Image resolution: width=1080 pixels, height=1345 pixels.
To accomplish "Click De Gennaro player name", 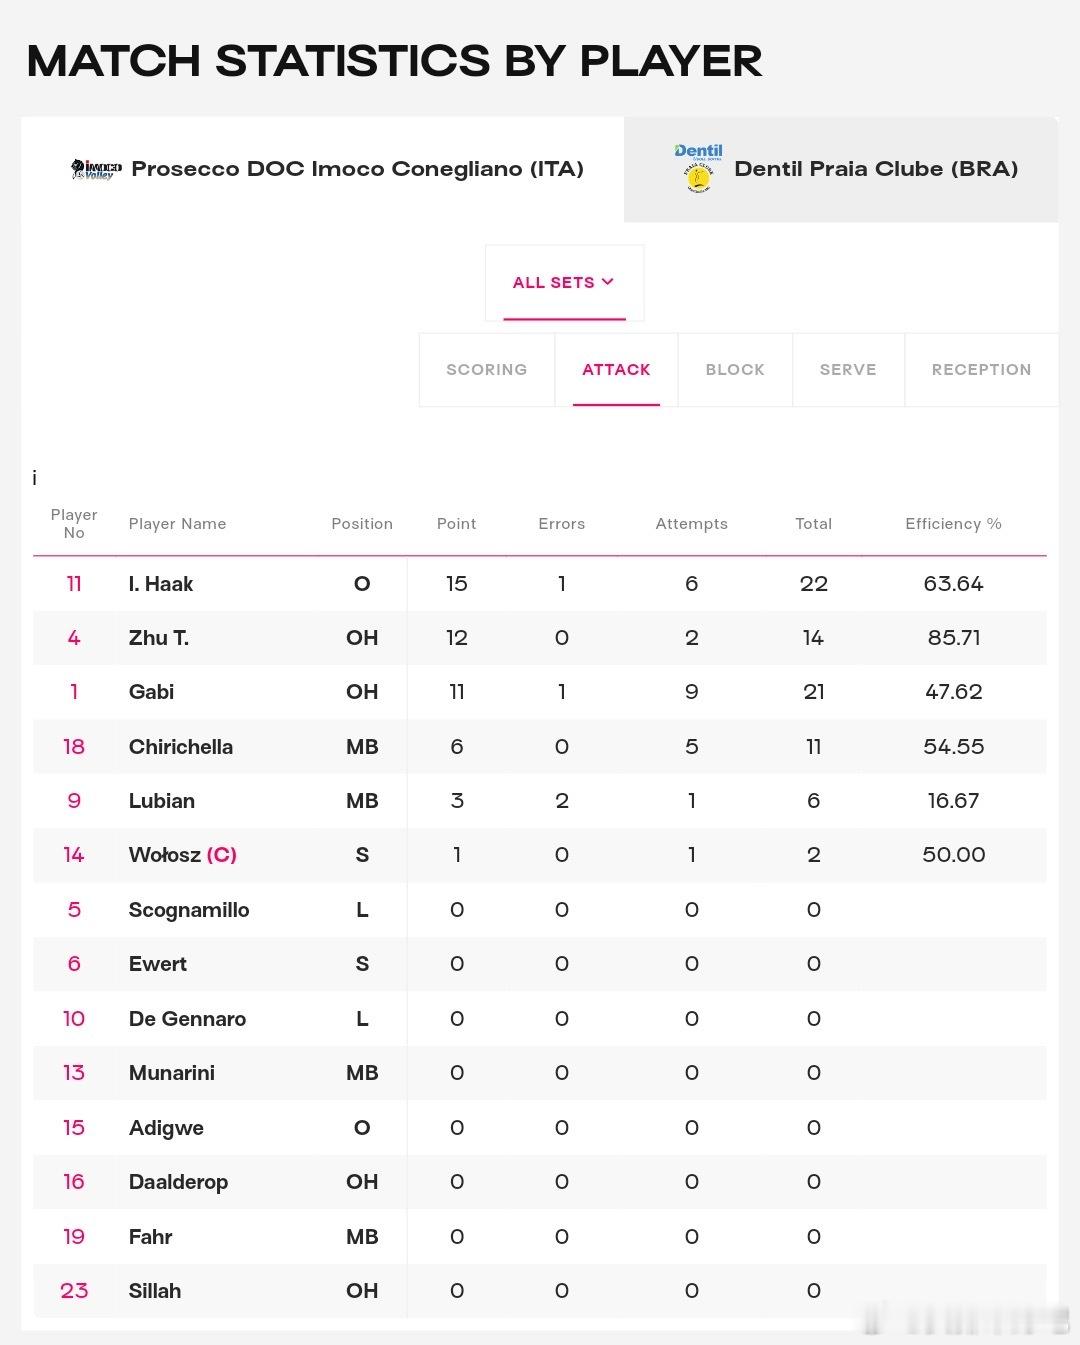I will [x=187, y=1019].
